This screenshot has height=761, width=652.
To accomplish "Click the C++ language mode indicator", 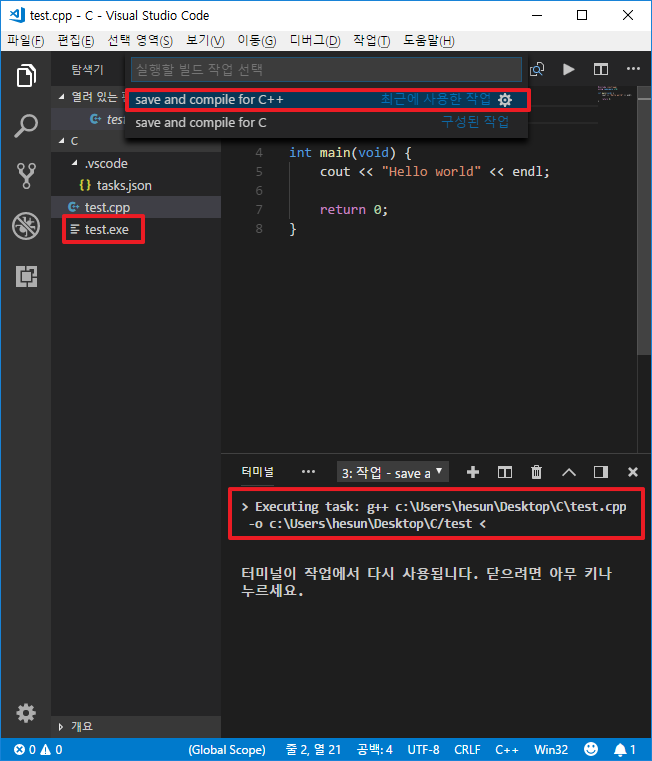I will click(506, 750).
